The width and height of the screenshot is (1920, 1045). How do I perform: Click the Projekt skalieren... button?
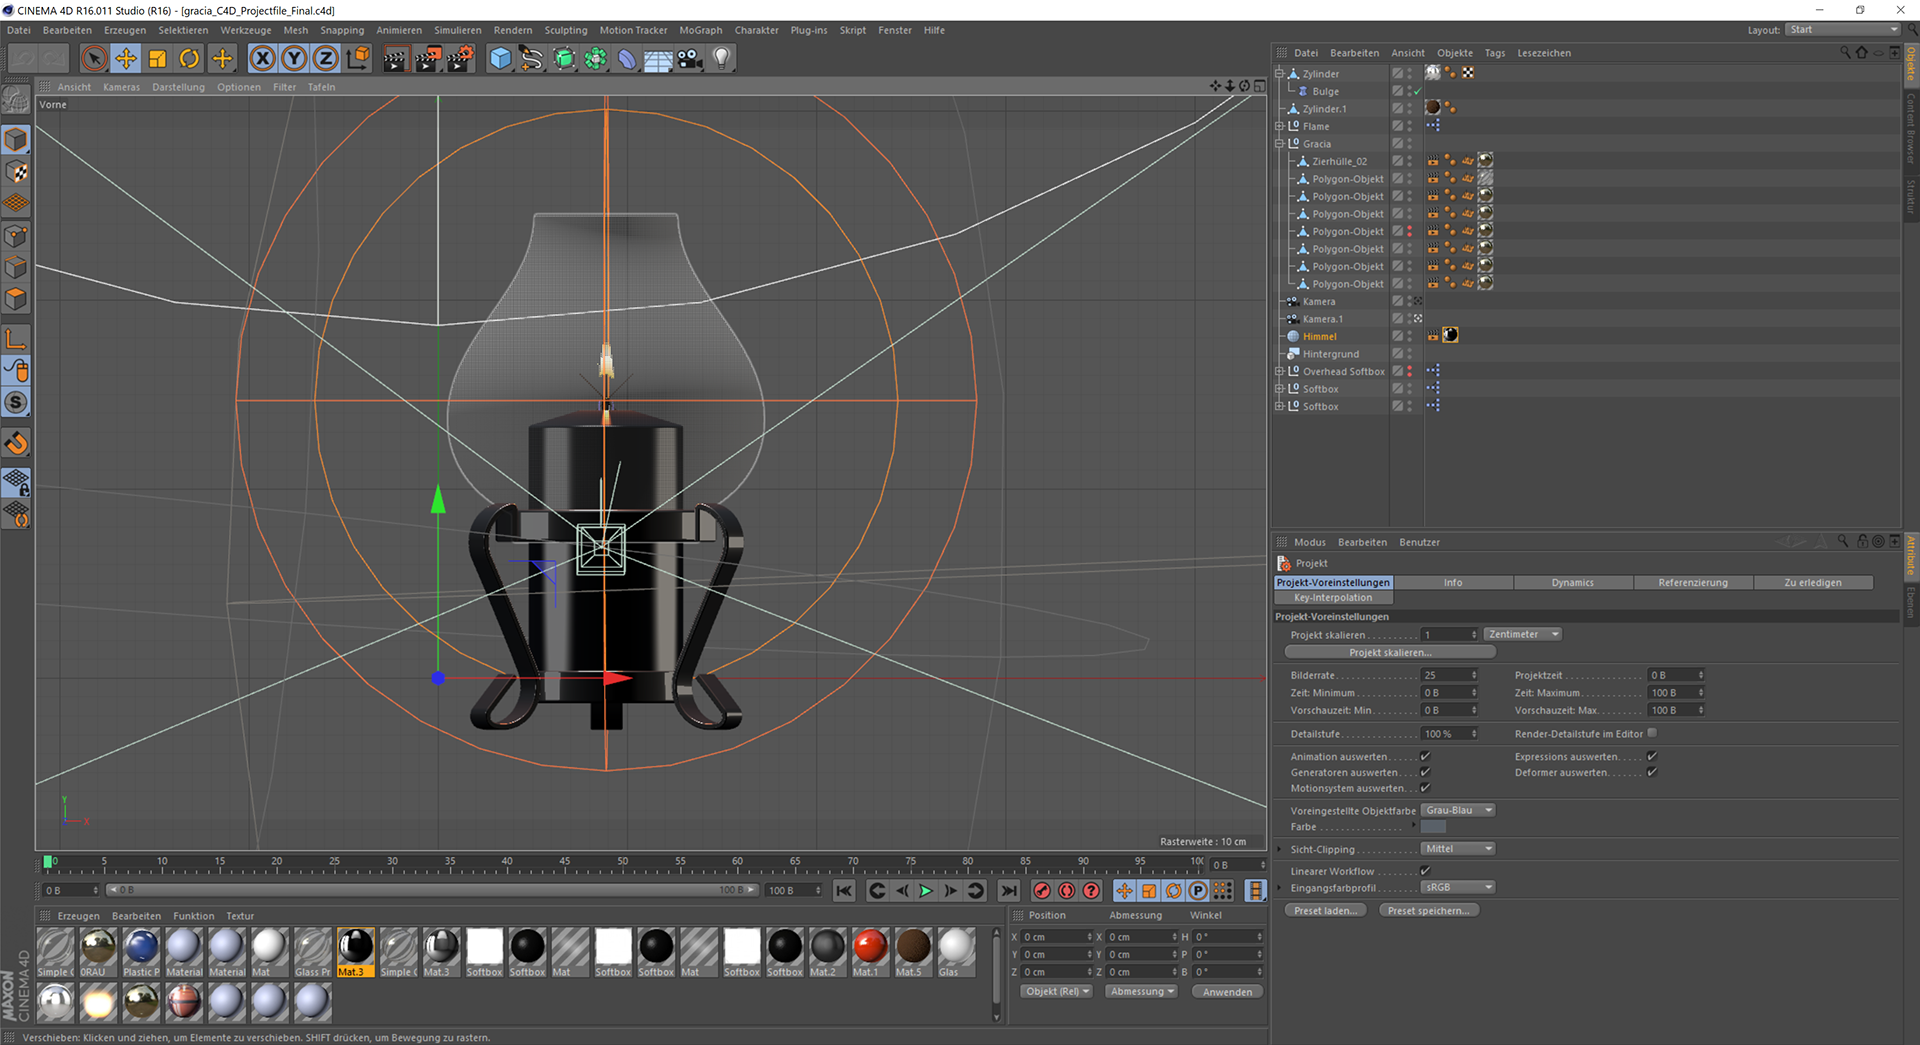[1390, 652]
